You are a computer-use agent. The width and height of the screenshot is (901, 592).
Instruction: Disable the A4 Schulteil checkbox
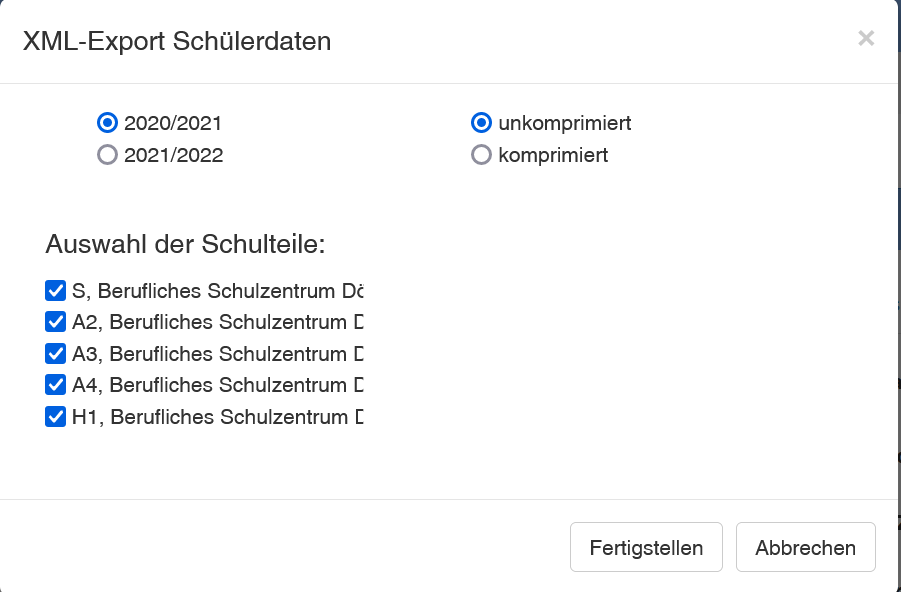[56, 384]
